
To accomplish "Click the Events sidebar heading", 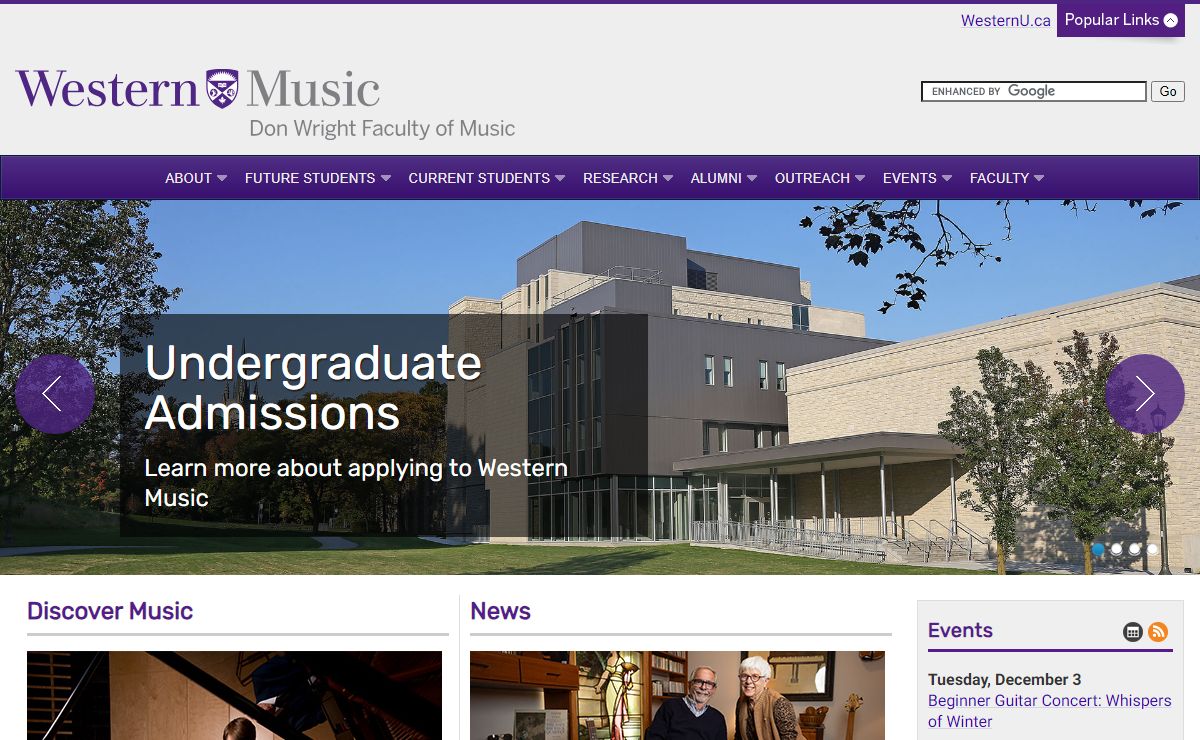I will 960,630.
